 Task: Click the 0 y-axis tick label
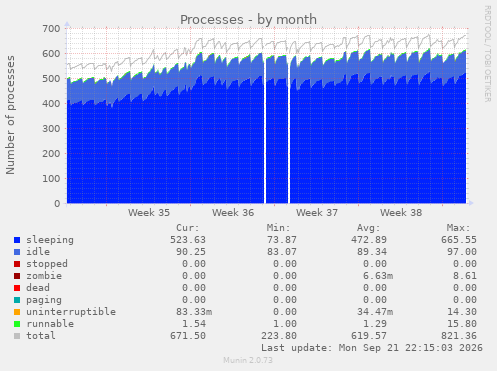pos(57,204)
